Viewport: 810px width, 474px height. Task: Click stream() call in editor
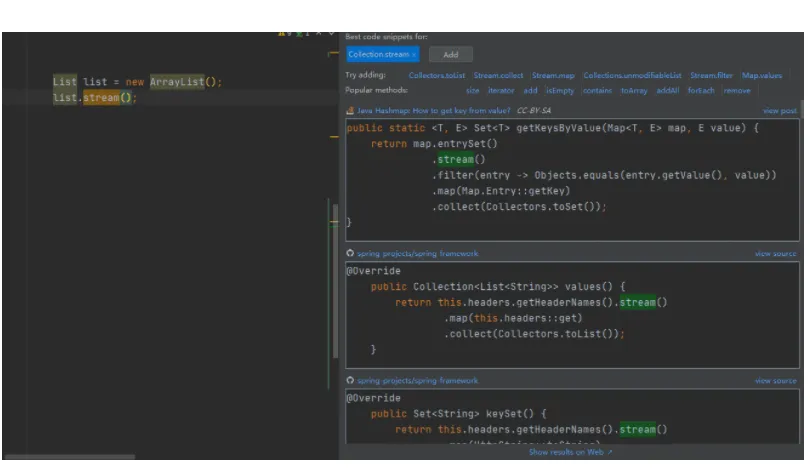point(107,98)
